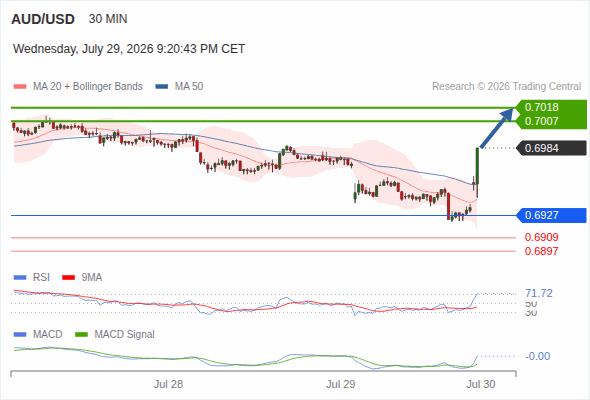
Task: Click the MA 50 blue legend swatch
Action: [162, 87]
